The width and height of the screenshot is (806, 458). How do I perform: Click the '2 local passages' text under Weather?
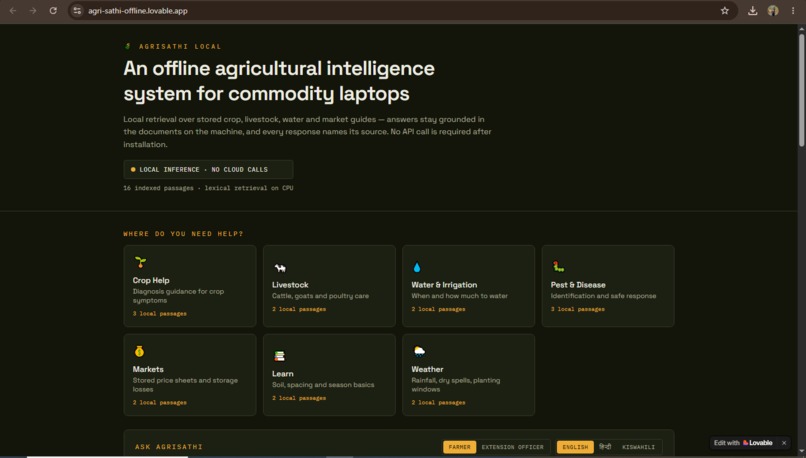click(x=438, y=402)
